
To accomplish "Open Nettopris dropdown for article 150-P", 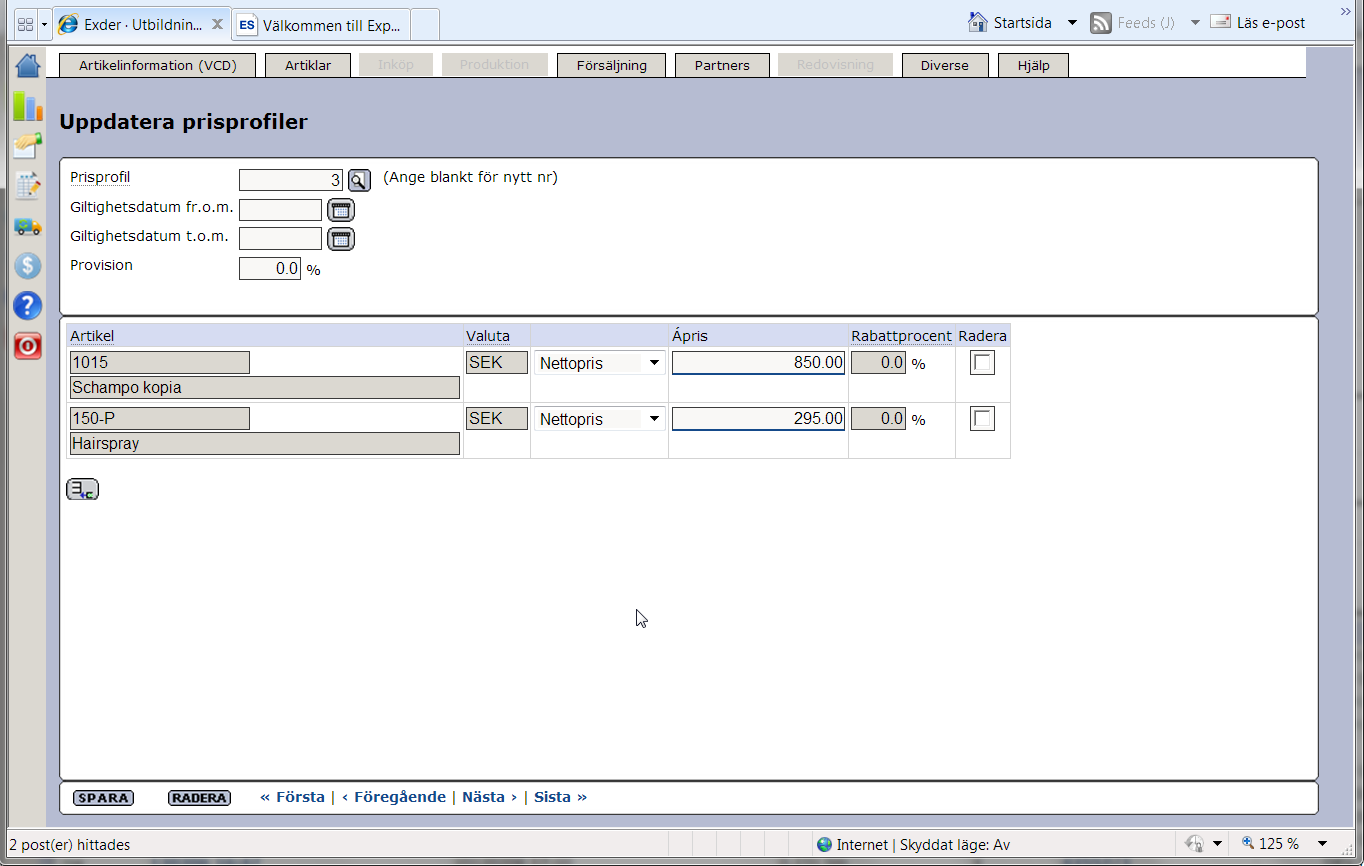I will pos(600,419).
